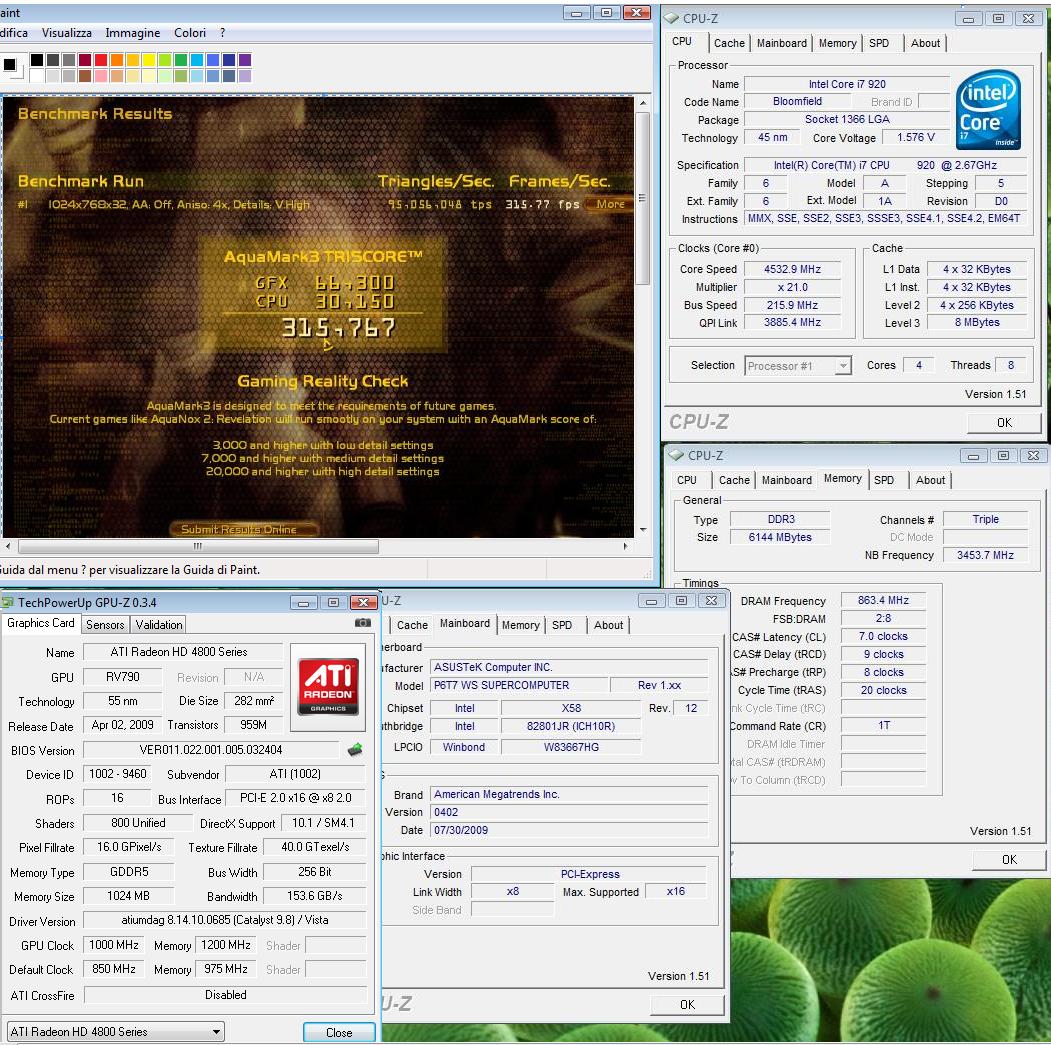Switch to Cache tab in top CPU-Z
1051x1045 pixels.
coord(729,43)
